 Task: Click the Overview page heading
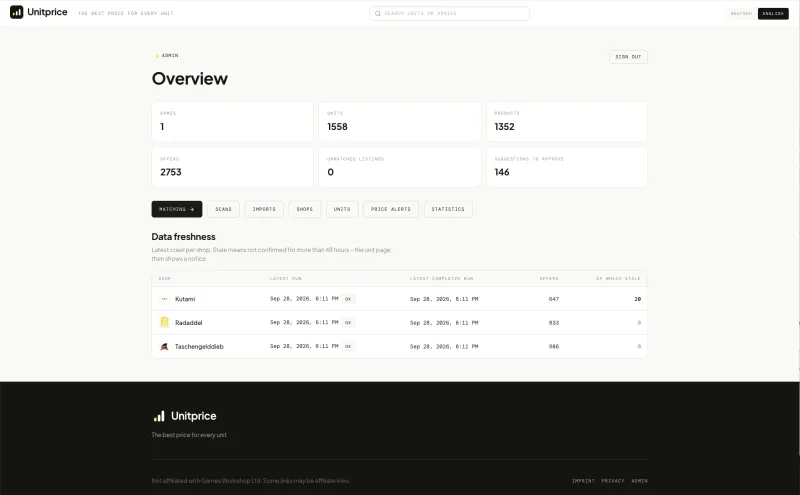(x=190, y=79)
